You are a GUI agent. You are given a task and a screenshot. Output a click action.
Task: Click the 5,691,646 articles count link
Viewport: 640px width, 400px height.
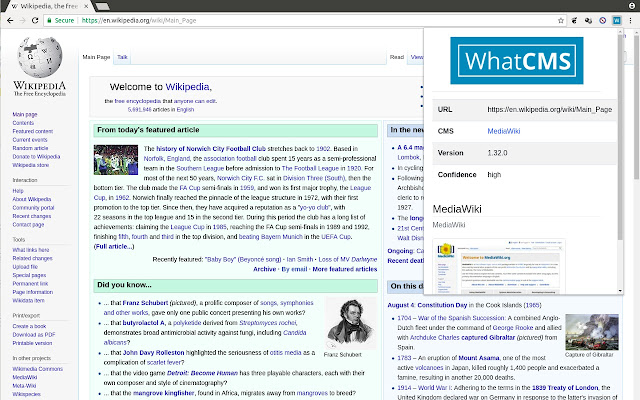140,110
